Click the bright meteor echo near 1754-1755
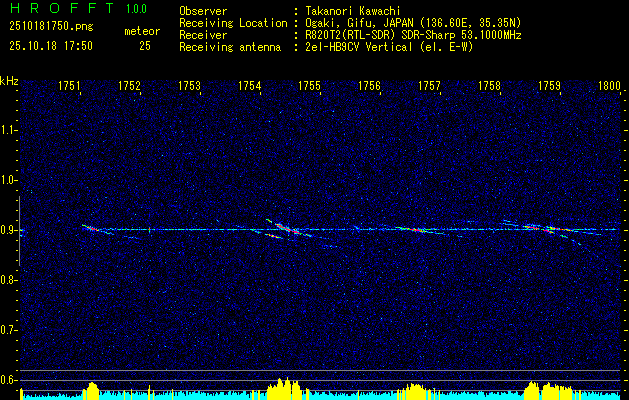The width and height of the screenshot is (629, 400). click(x=288, y=229)
